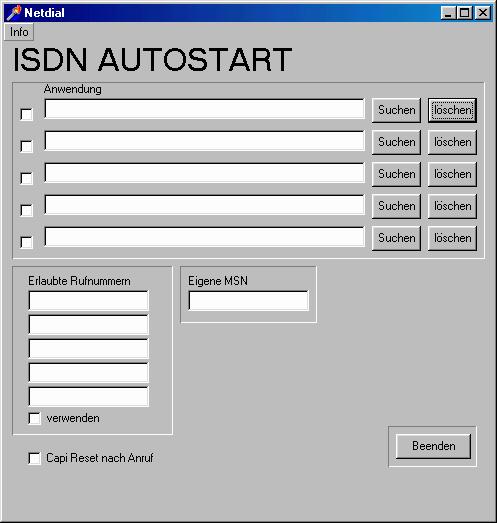Enable 'Capi Reset nach Anruf' option
This screenshot has width=497, height=523.
tap(34, 458)
